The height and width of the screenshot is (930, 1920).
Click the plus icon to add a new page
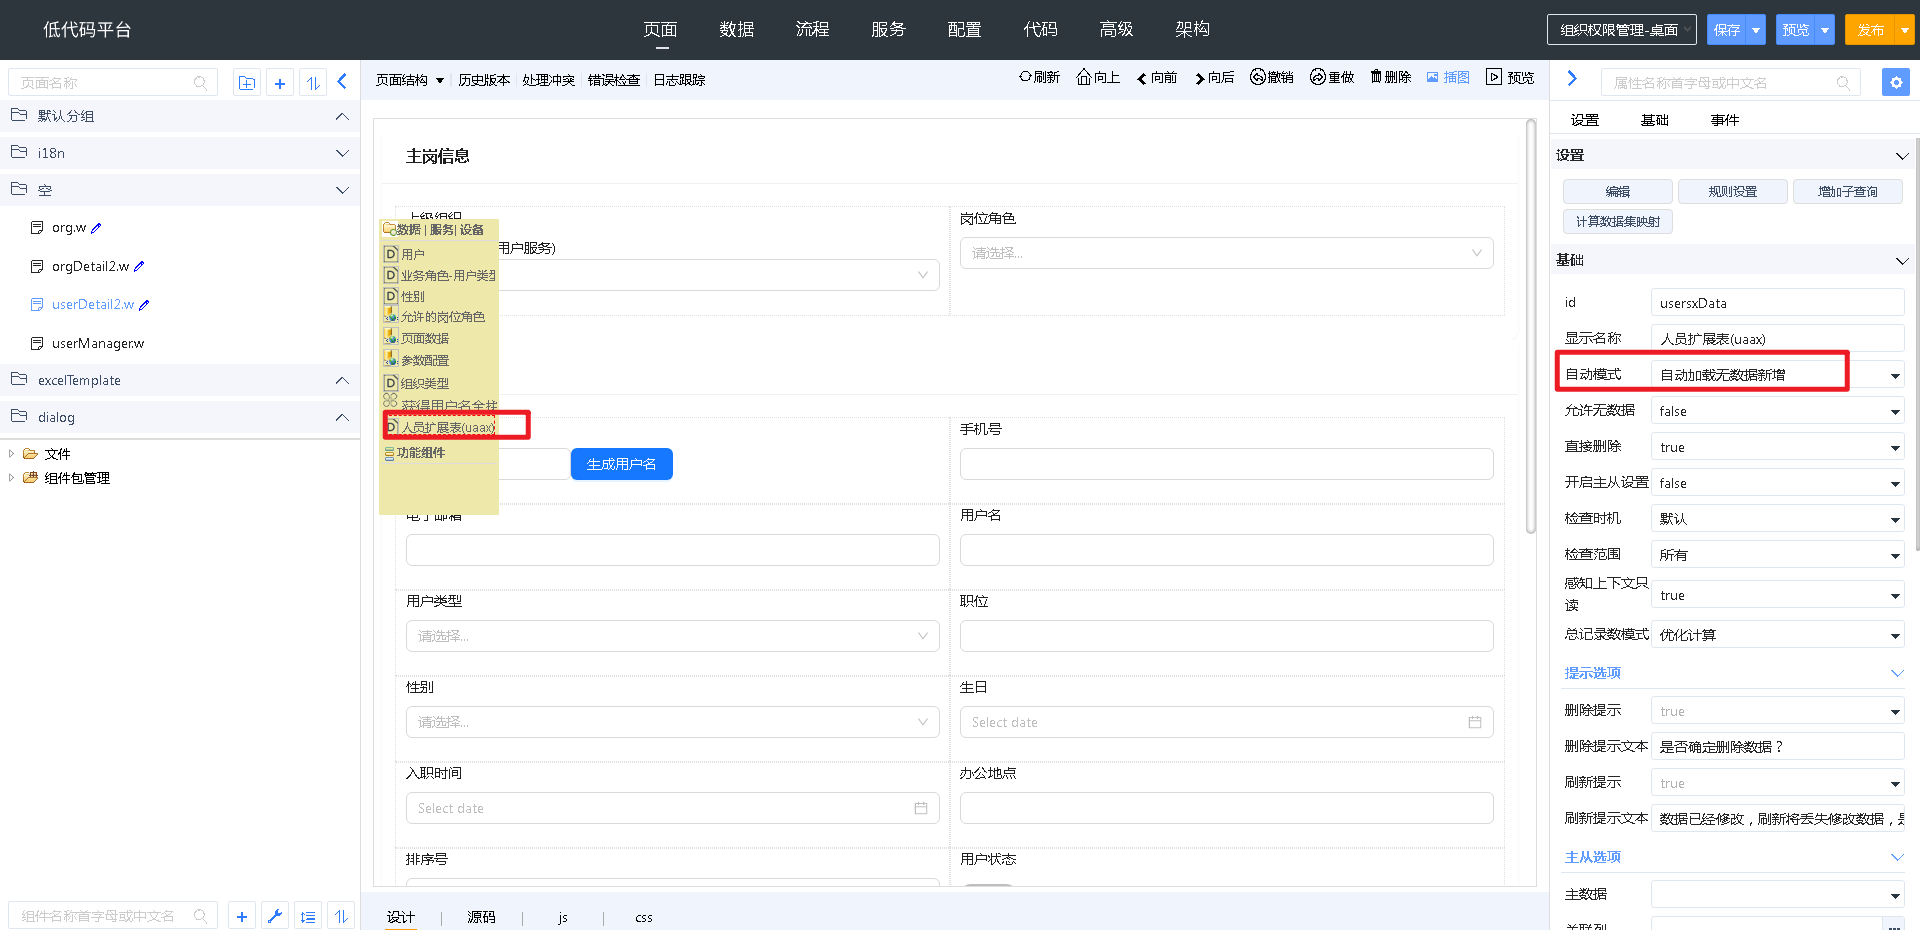280,82
